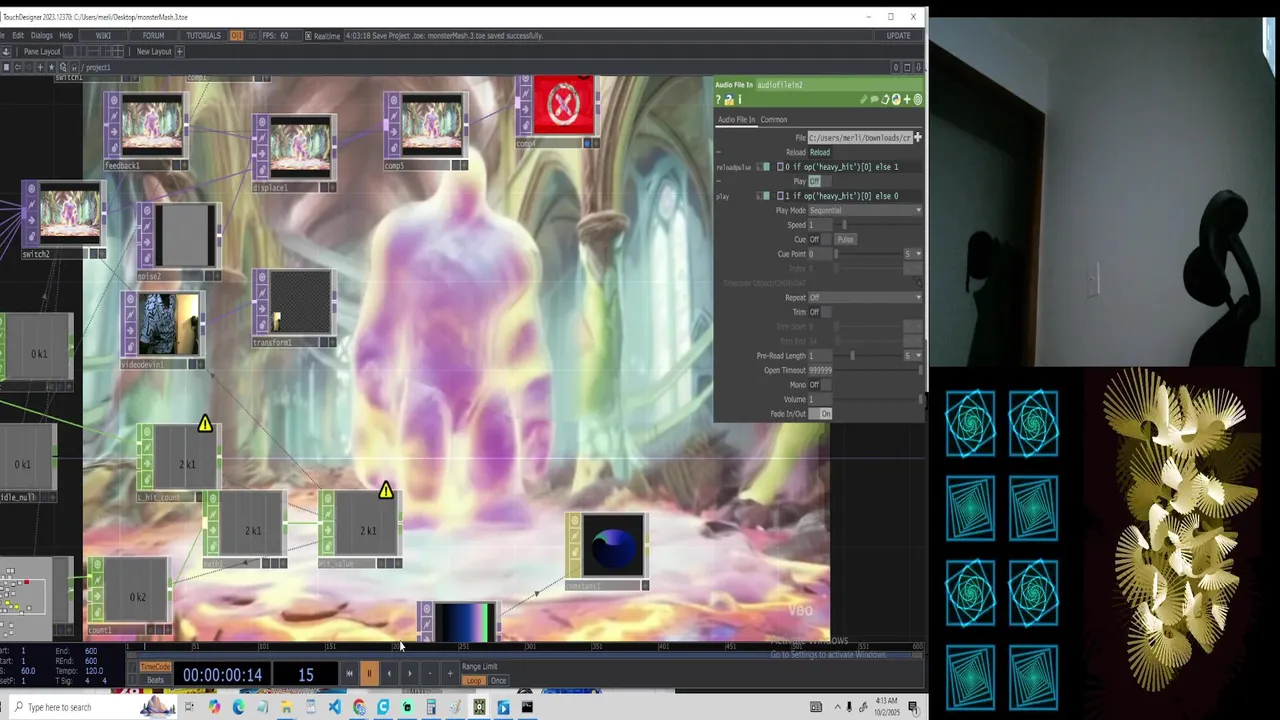The image size is (1280, 720).
Task: Click the plus icon in parameter header
Action: pos(907,100)
